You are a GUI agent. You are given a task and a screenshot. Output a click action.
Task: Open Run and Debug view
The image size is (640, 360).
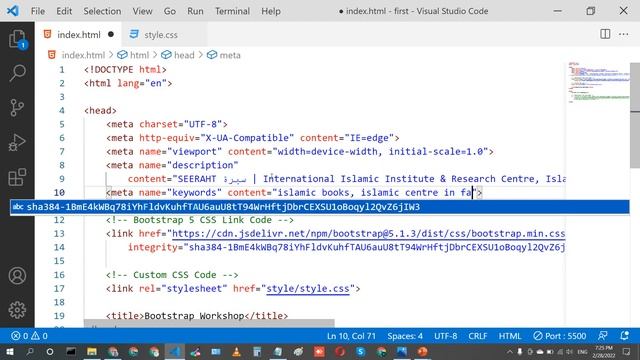17,142
